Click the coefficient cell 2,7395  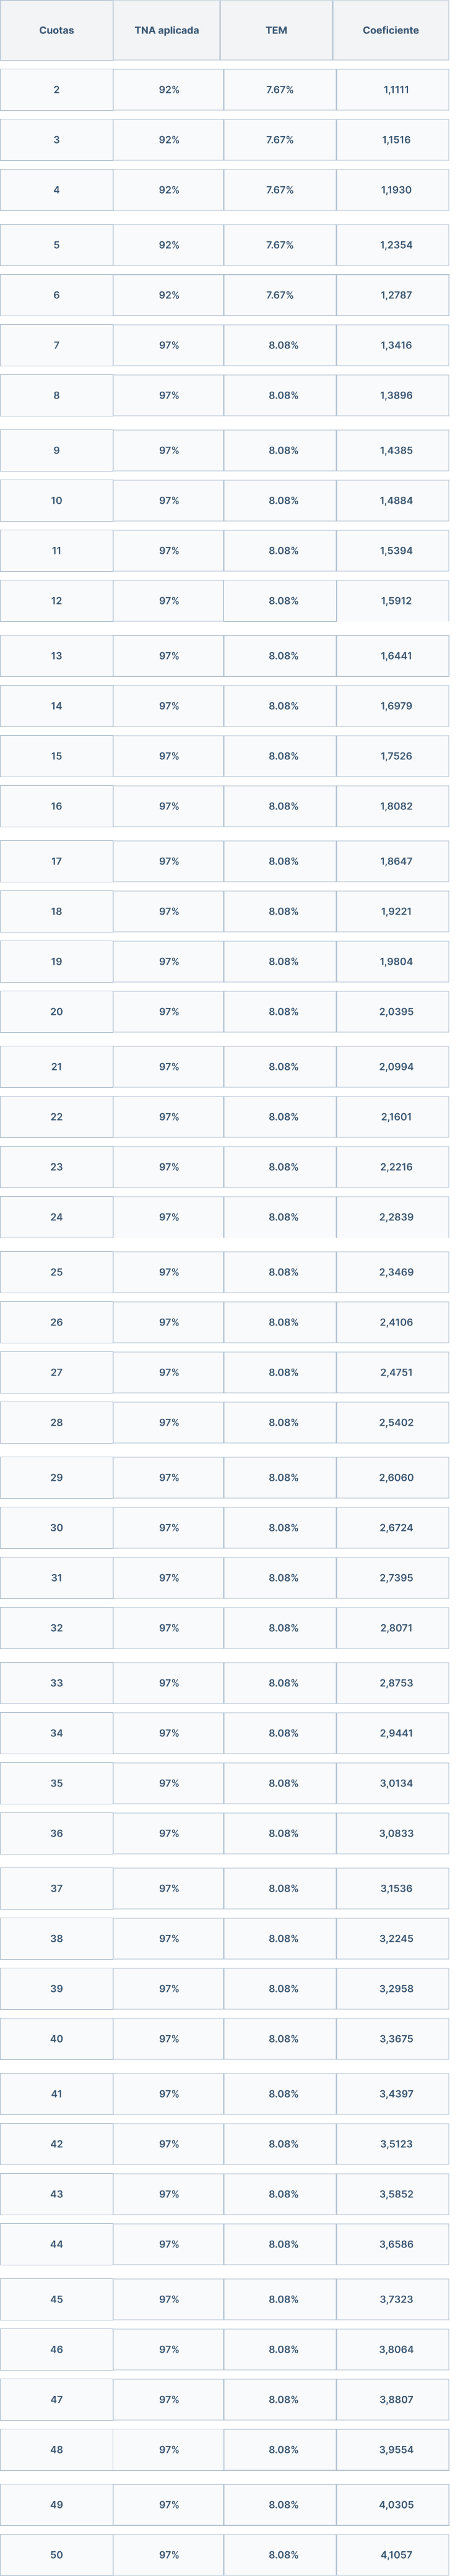pos(395,1577)
